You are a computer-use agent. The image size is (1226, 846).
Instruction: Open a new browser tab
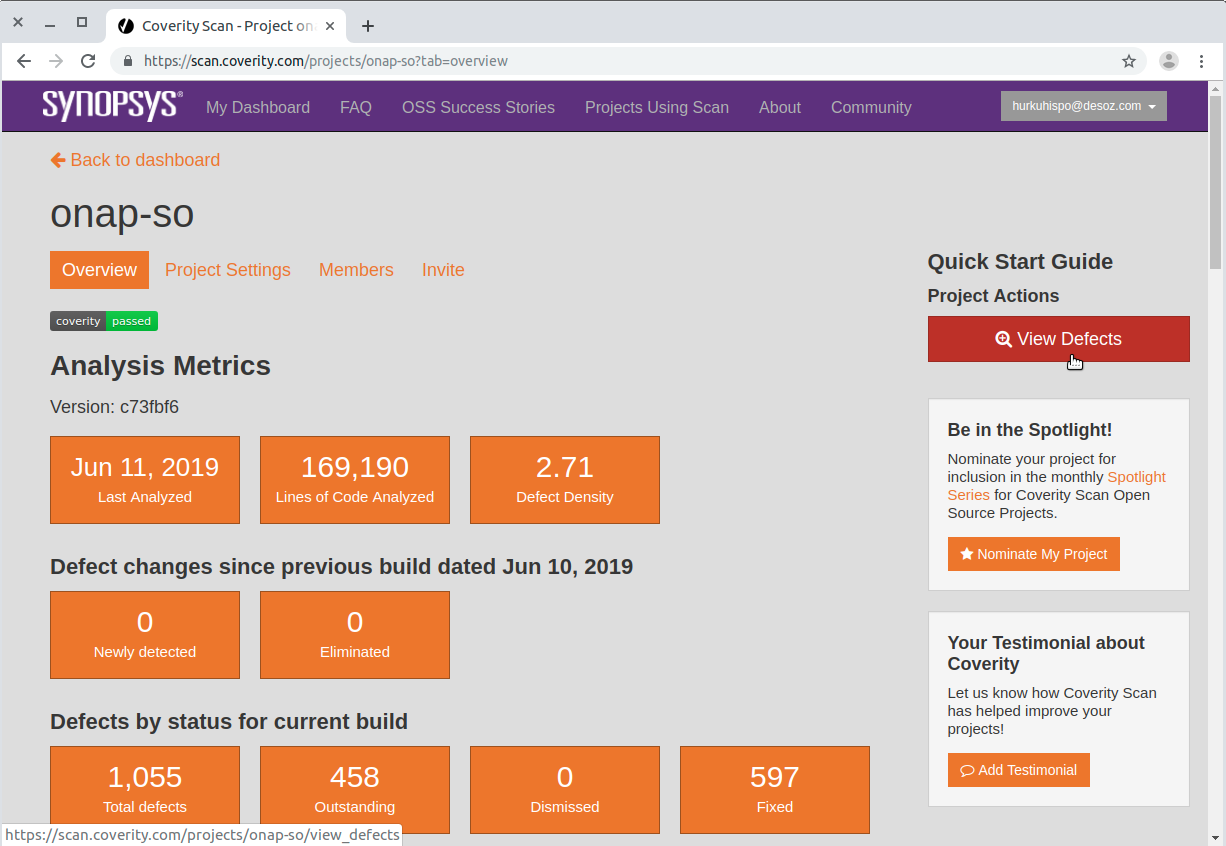[x=368, y=26]
